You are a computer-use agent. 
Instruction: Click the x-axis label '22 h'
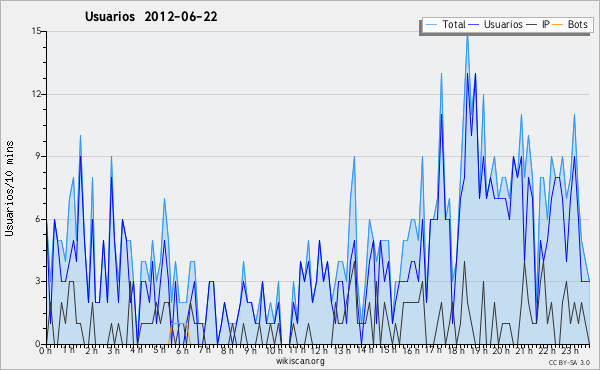[546, 350]
